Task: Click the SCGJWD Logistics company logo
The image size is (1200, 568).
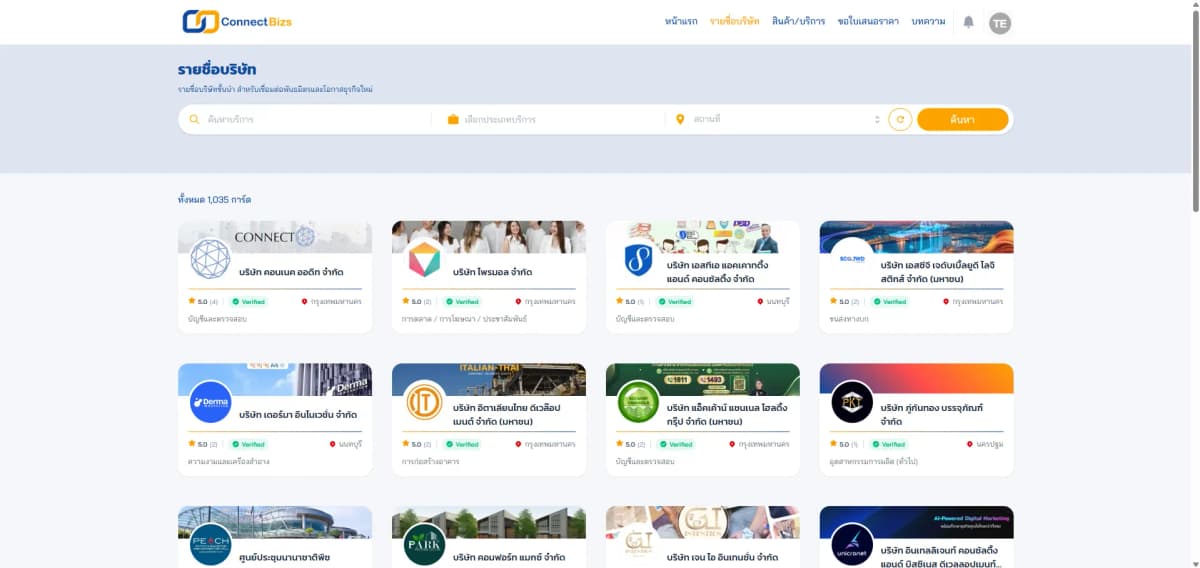Action: pos(852,260)
